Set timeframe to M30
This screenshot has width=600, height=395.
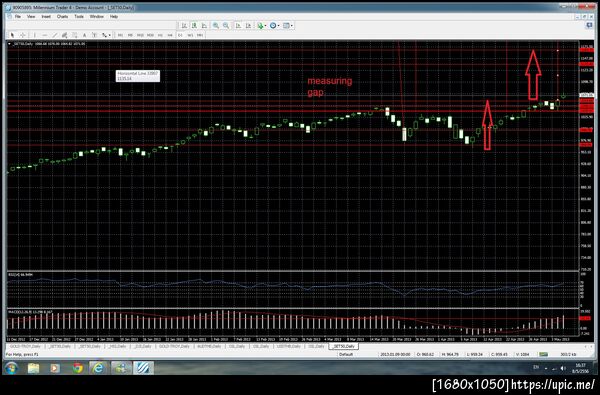click(150, 35)
